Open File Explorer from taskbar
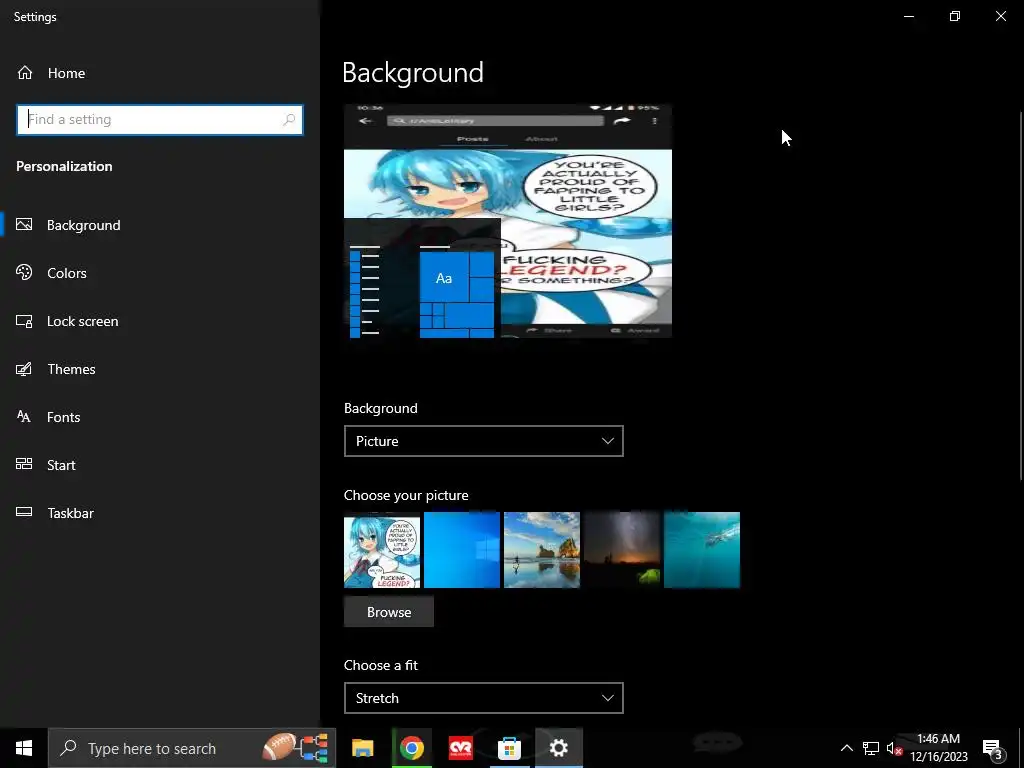Viewport: 1024px width, 768px height. pos(362,748)
